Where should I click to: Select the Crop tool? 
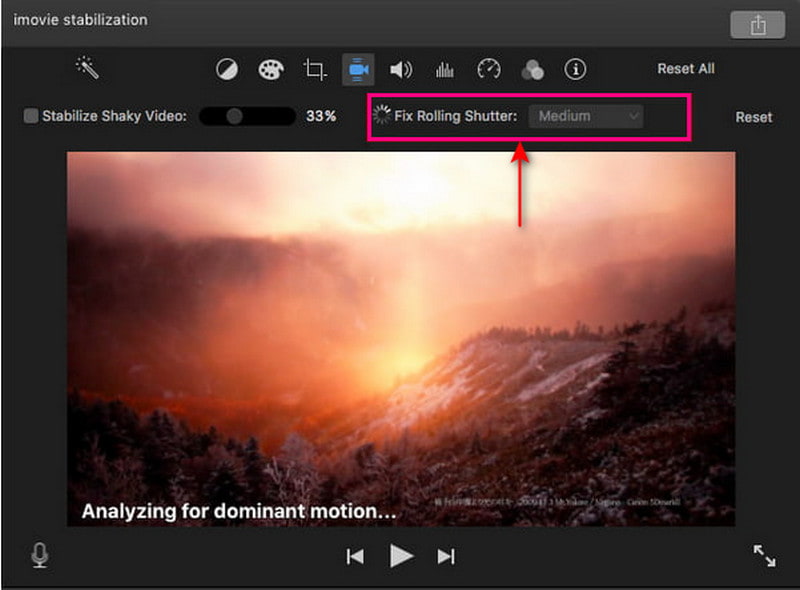point(313,69)
